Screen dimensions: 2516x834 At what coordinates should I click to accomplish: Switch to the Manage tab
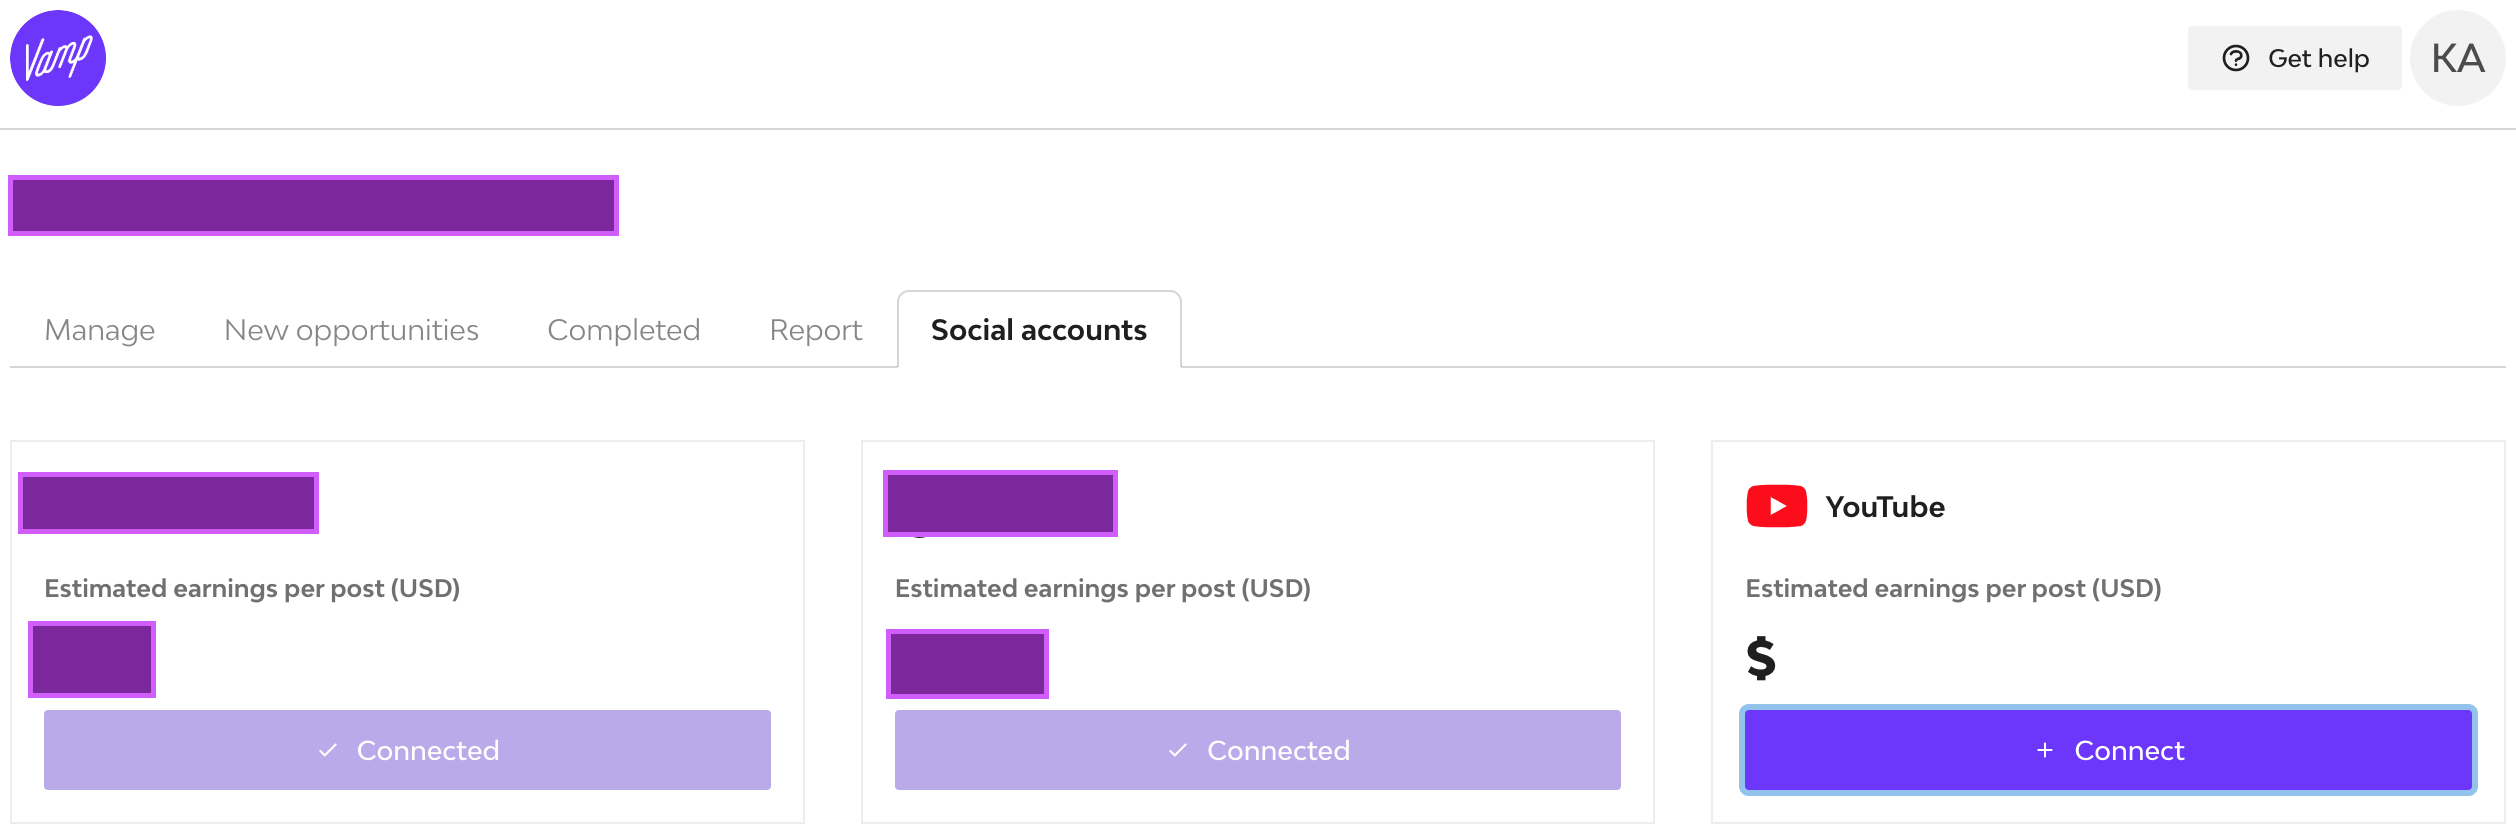coord(100,330)
